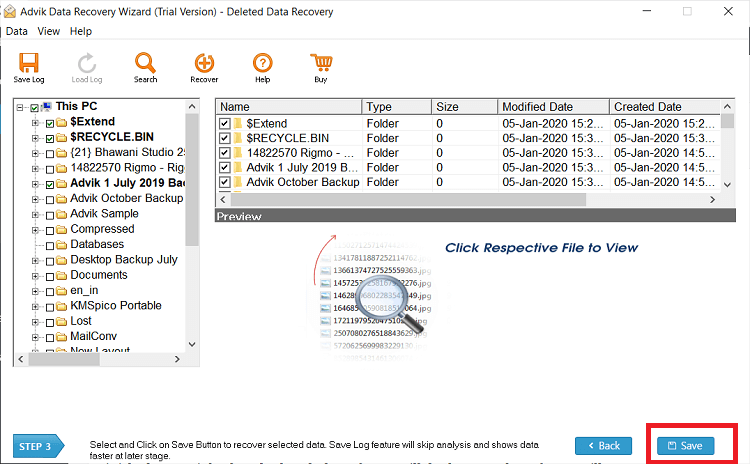
Task: Sort files by Modified Date column
Action: coord(553,107)
